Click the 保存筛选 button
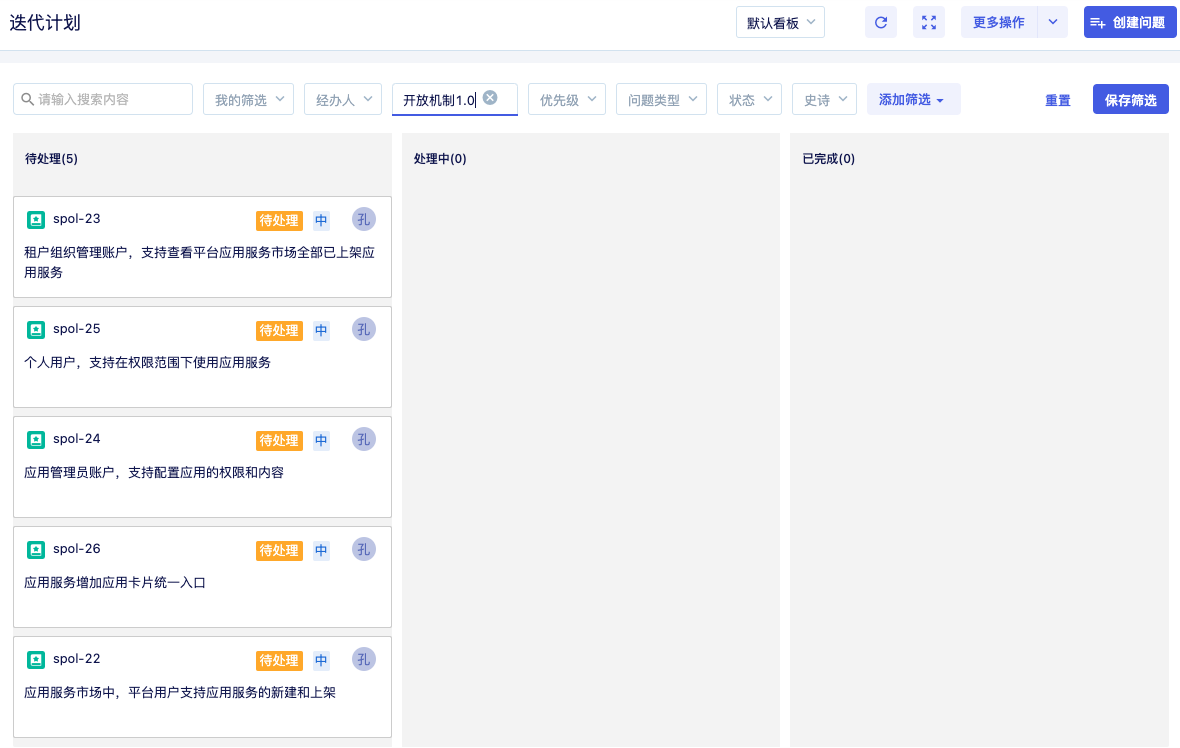 click(x=1130, y=99)
